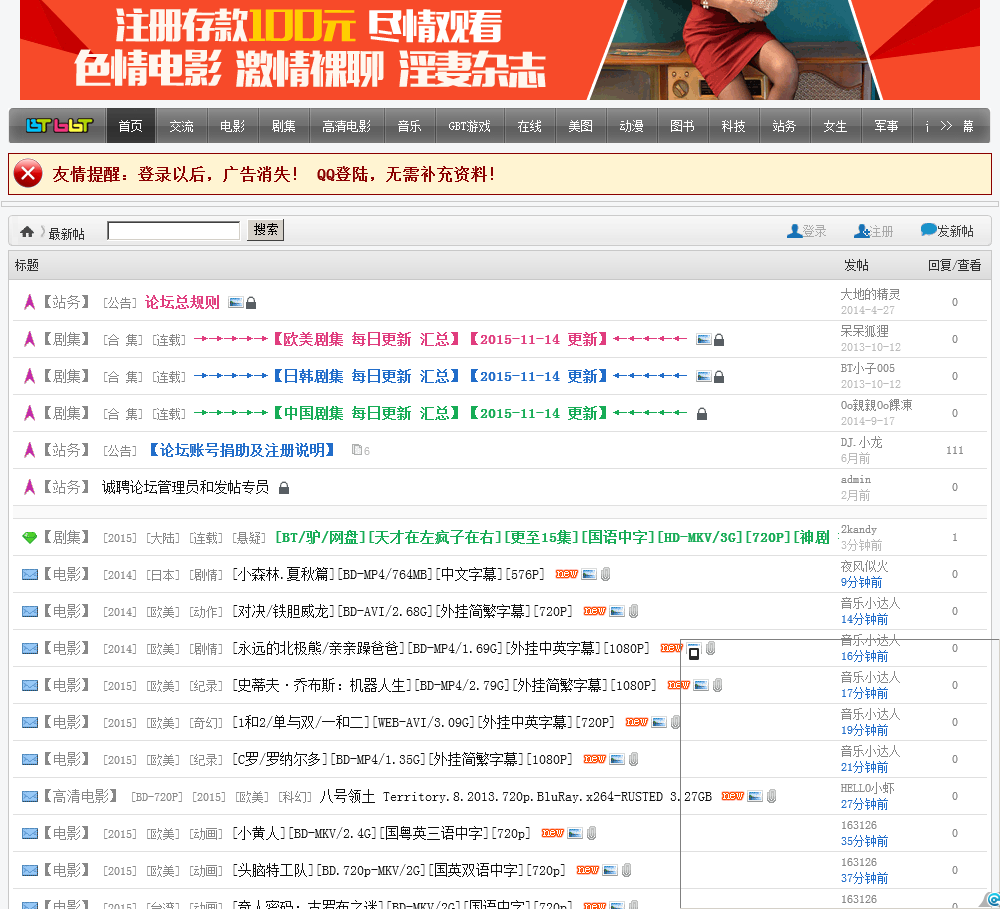1000x909 pixels.
Task: Click the envelope icon of 1和2/单与双 row
Action: pyautogui.click(x=30, y=723)
